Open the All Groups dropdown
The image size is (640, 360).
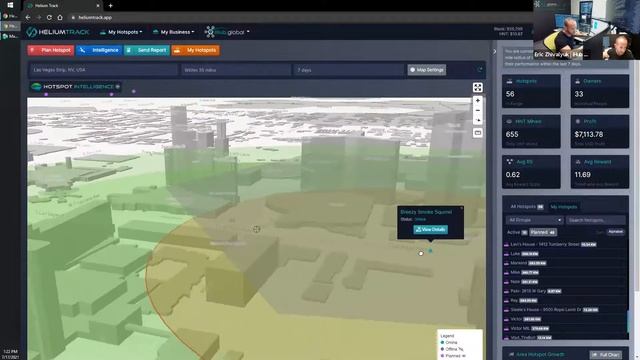(535, 220)
